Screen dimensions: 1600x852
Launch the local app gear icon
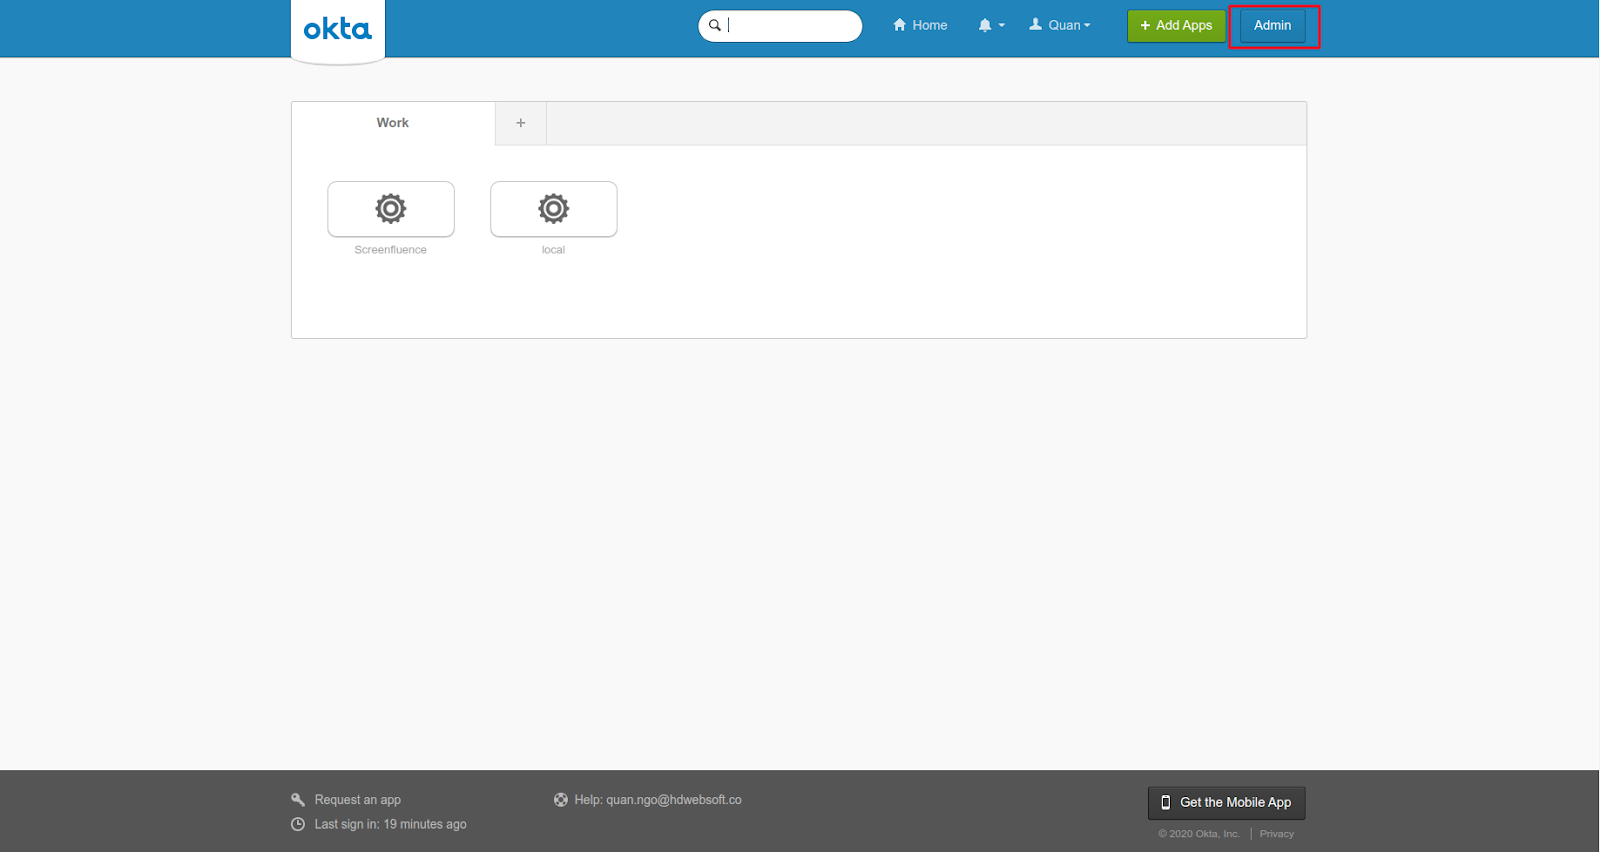(x=553, y=208)
